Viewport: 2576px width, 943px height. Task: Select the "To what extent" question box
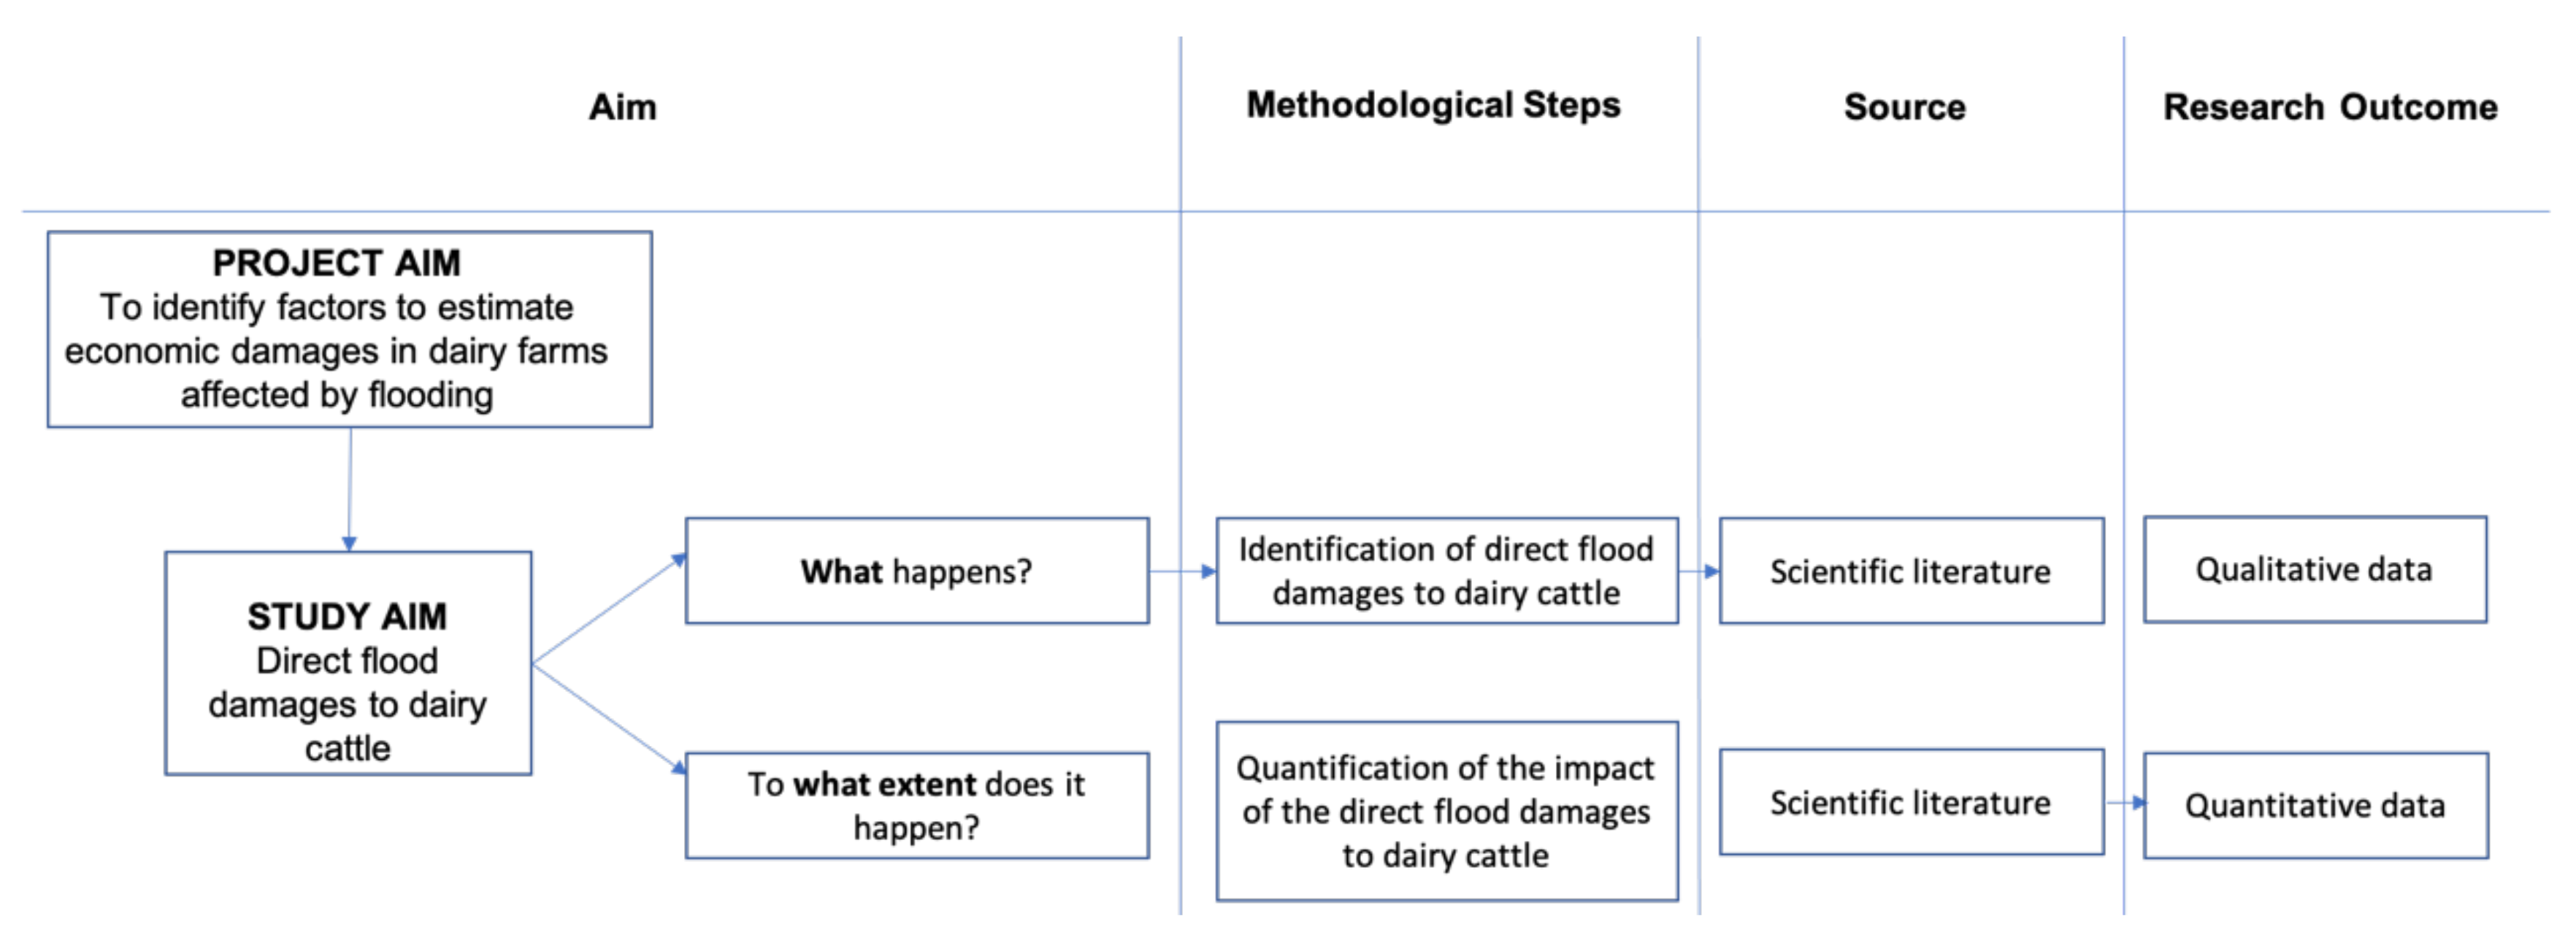(916, 805)
